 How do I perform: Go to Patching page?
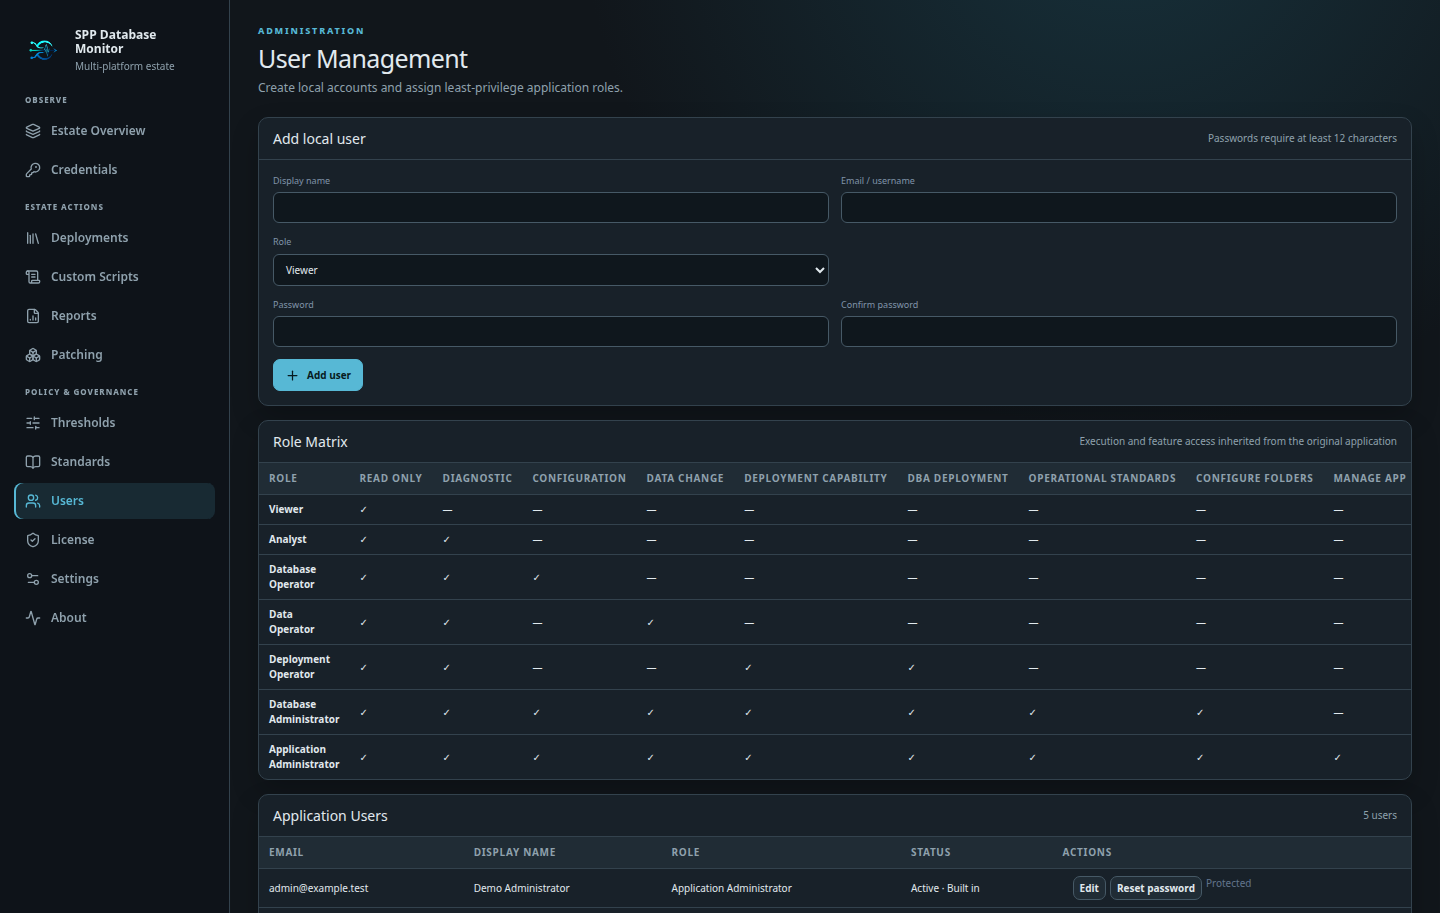point(114,355)
